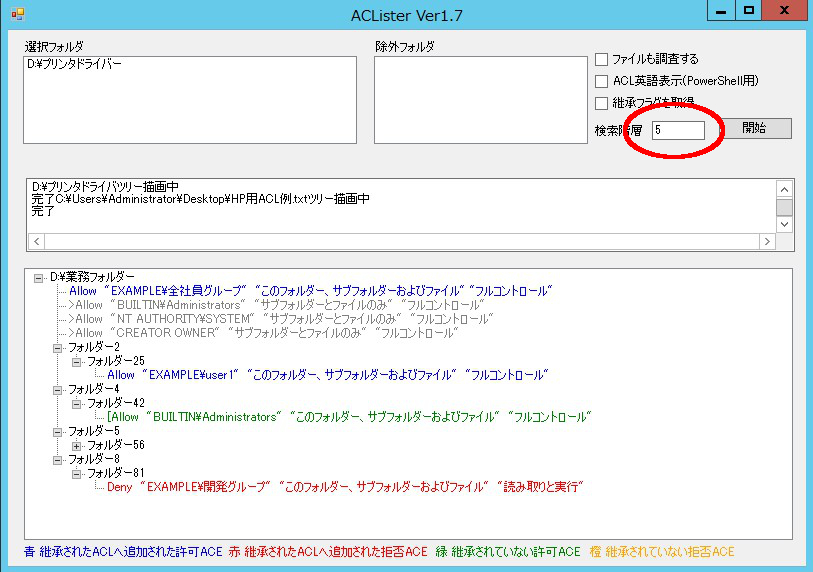
Task: Select the フォルダー2 tree label
Action: pyautogui.click(x=94, y=347)
